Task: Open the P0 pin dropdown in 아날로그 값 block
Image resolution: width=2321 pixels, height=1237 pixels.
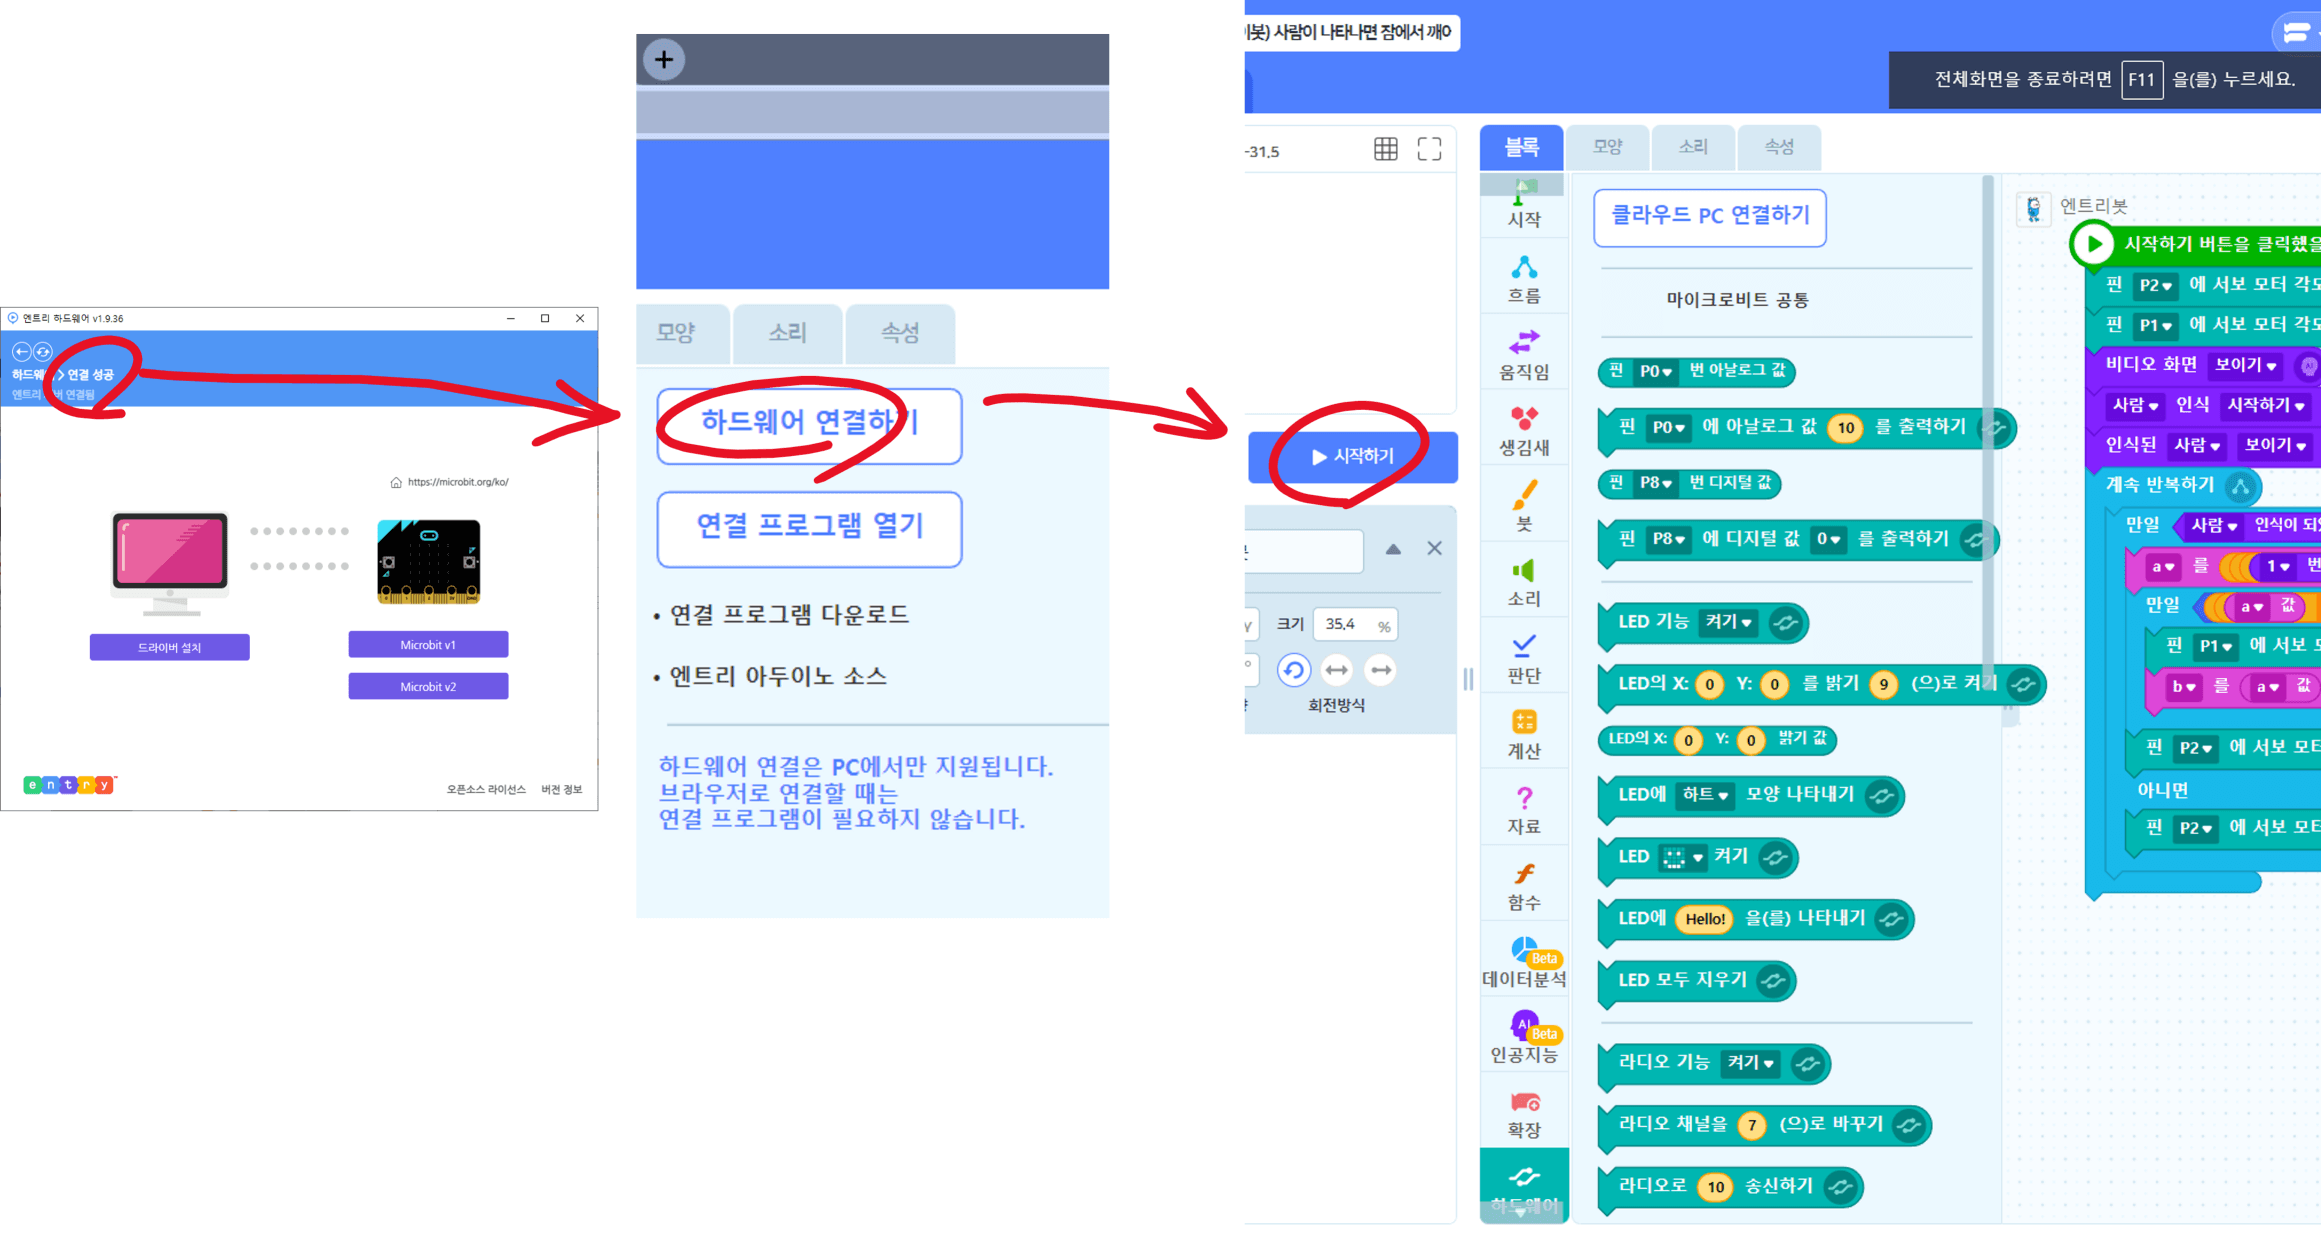Action: [1656, 371]
